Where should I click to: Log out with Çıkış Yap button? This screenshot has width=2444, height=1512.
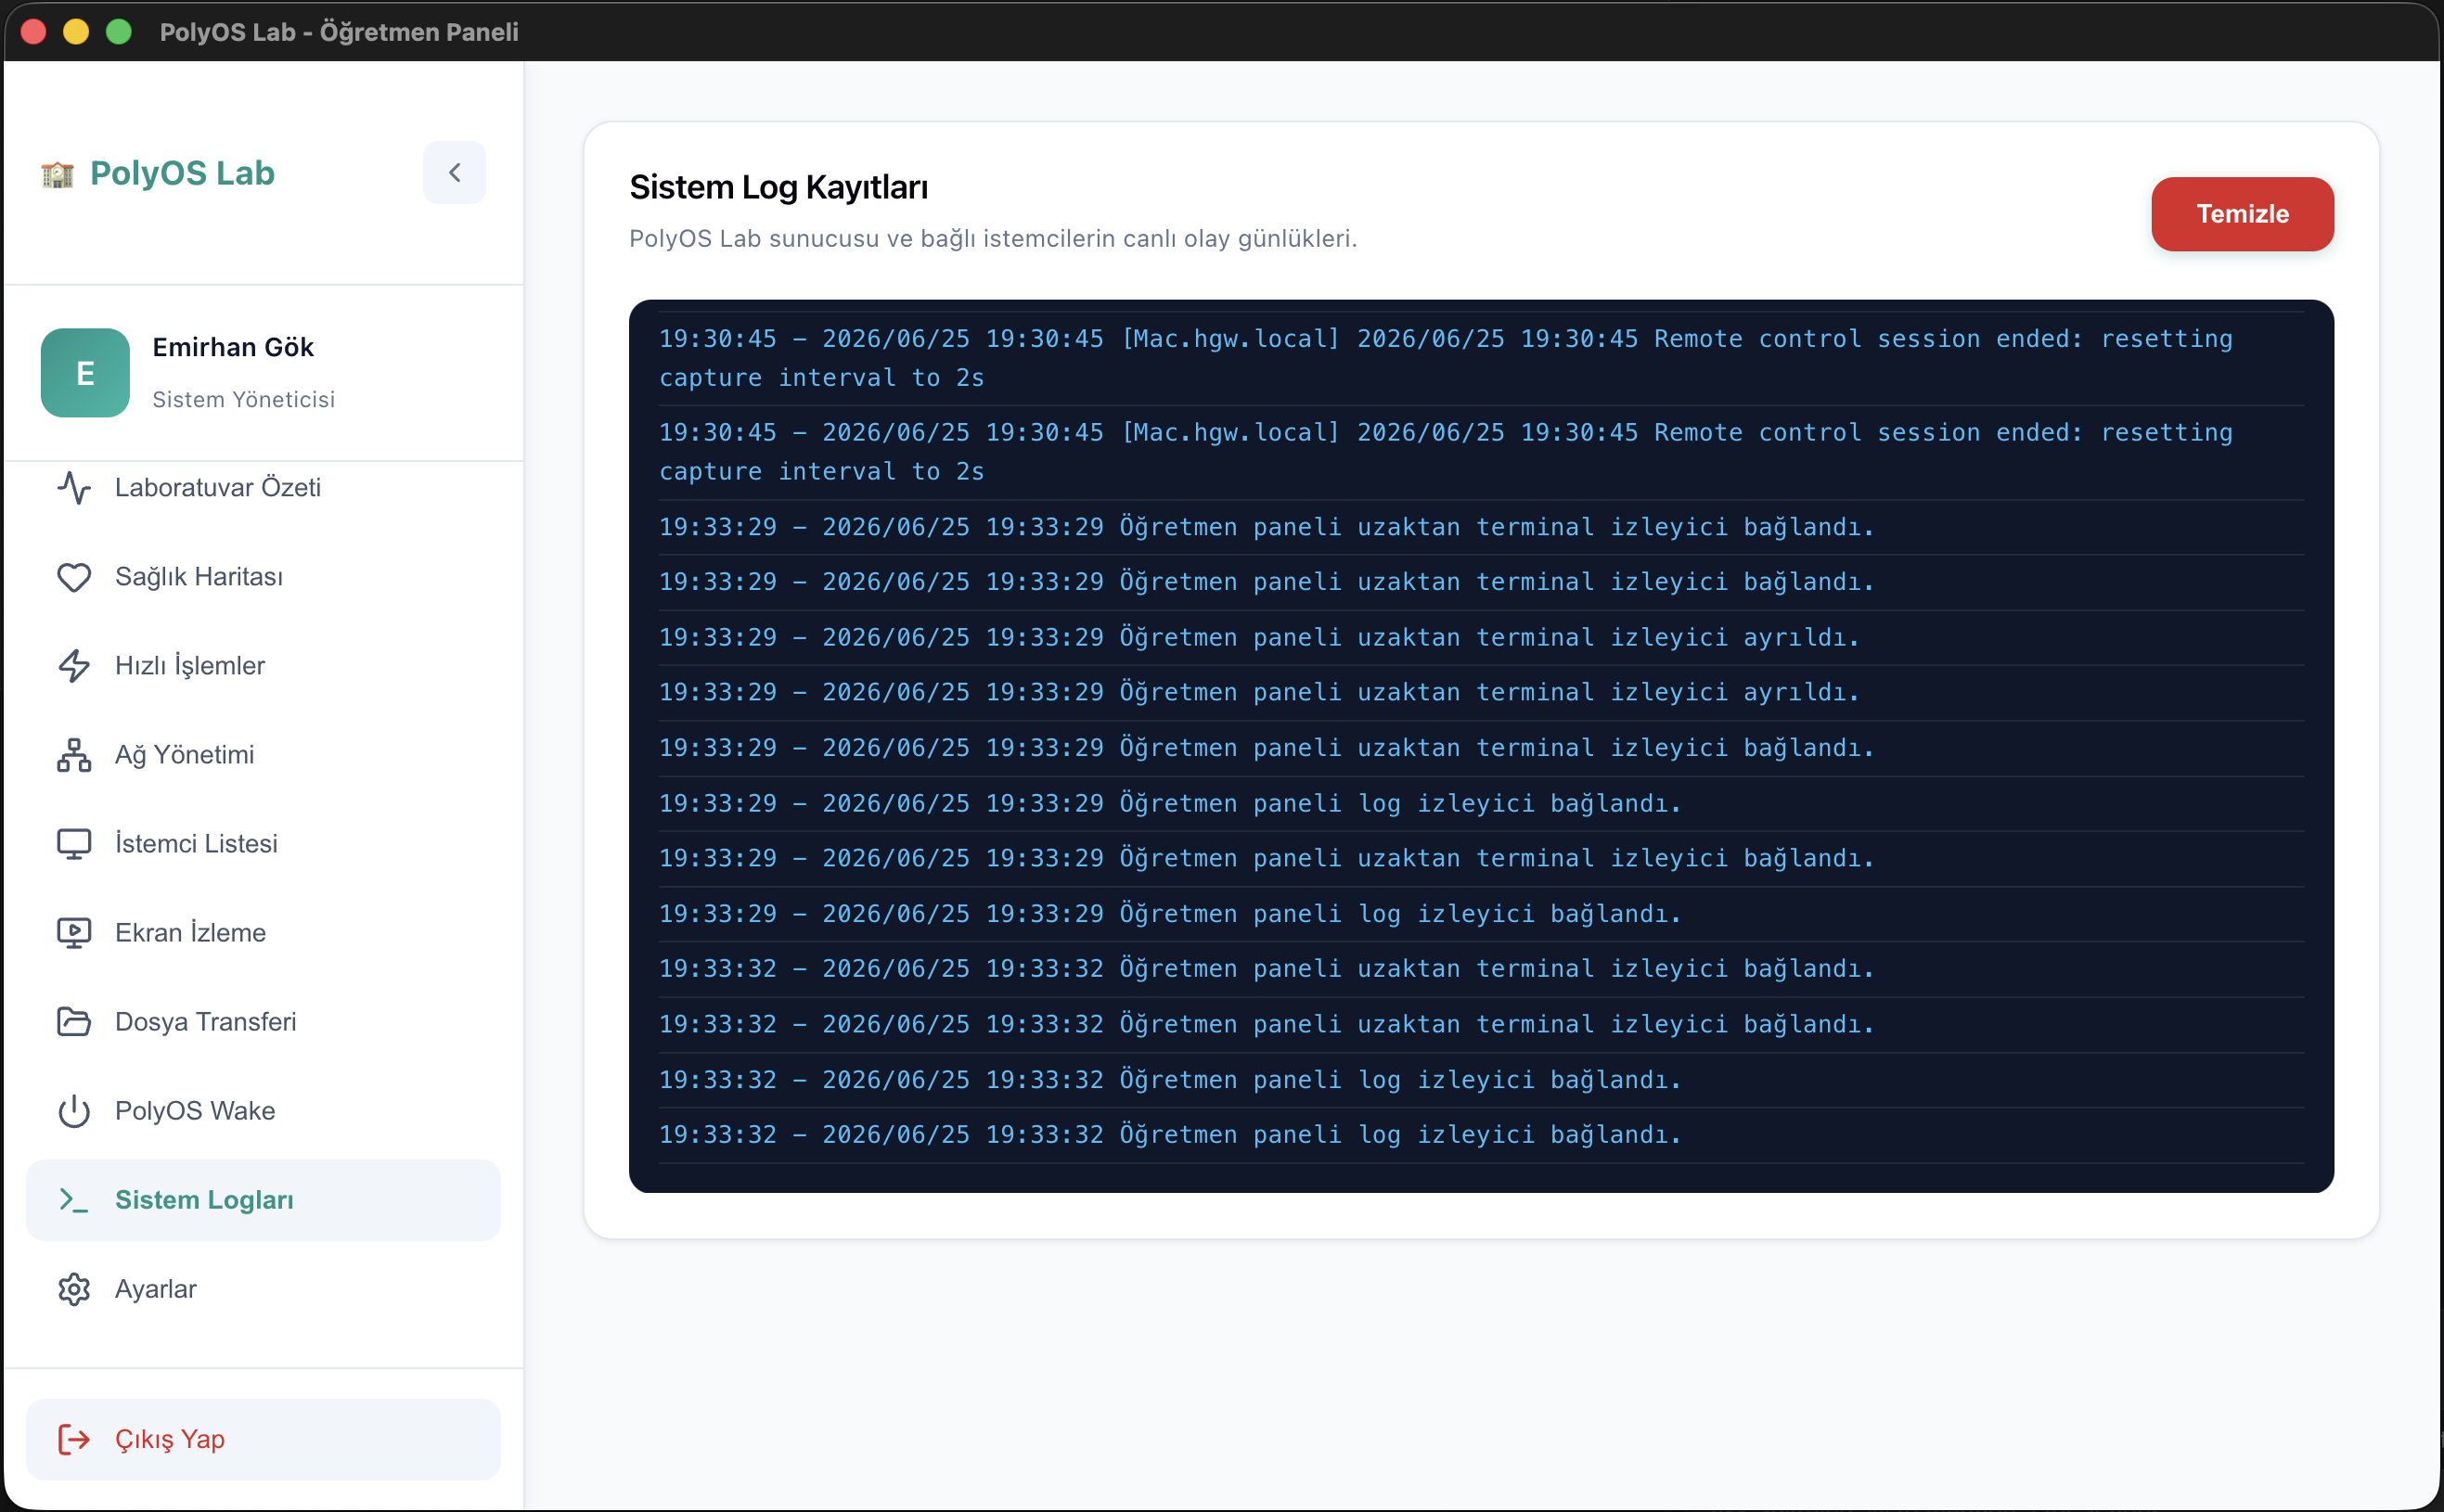pos(263,1439)
